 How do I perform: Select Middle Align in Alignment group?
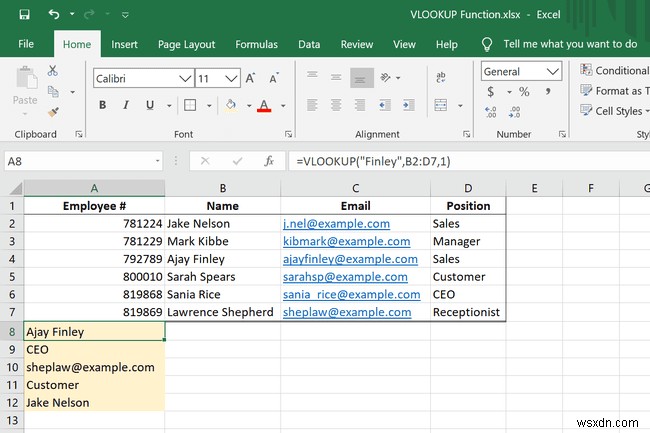[336, 77]
